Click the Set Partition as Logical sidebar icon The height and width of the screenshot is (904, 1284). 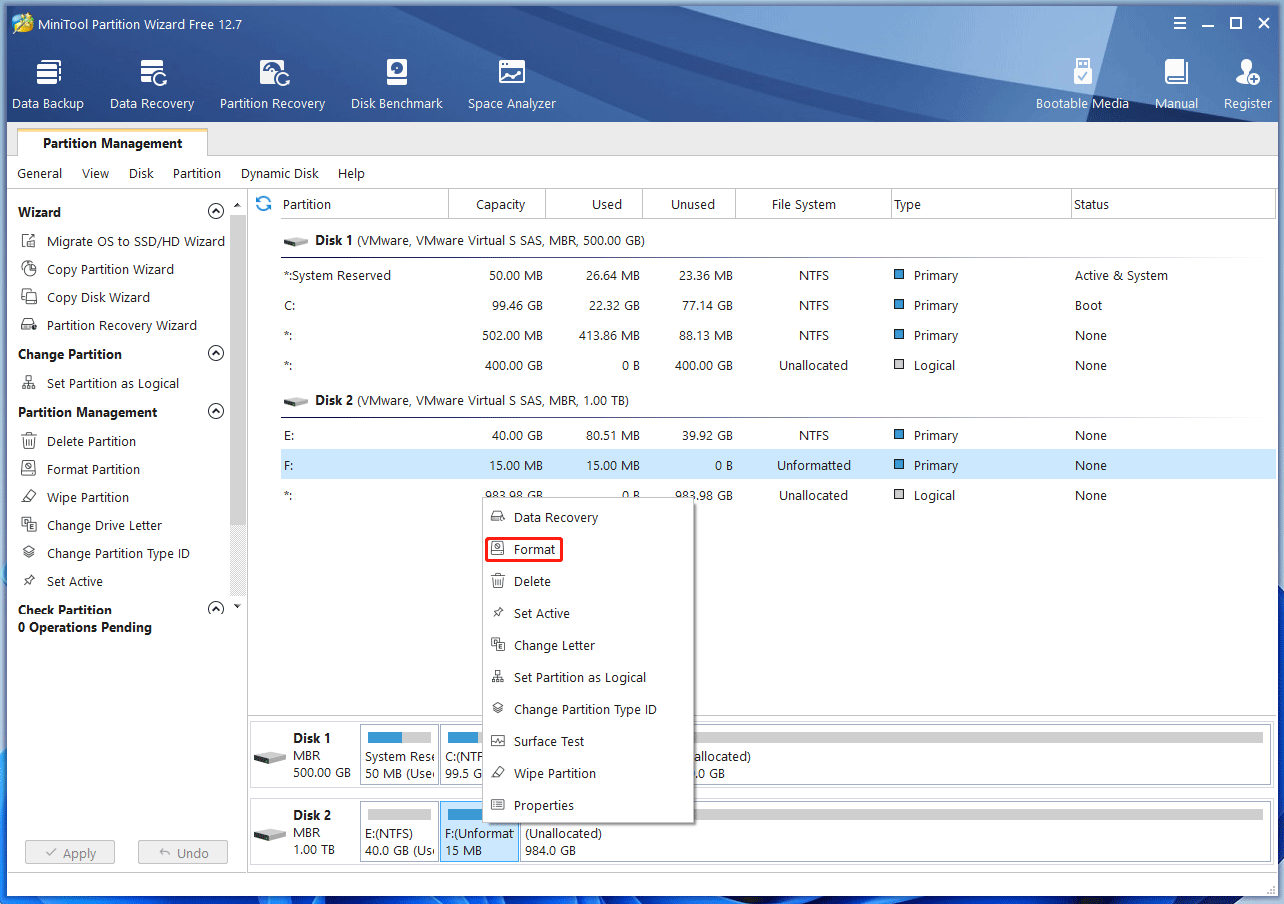click(28, 383)
